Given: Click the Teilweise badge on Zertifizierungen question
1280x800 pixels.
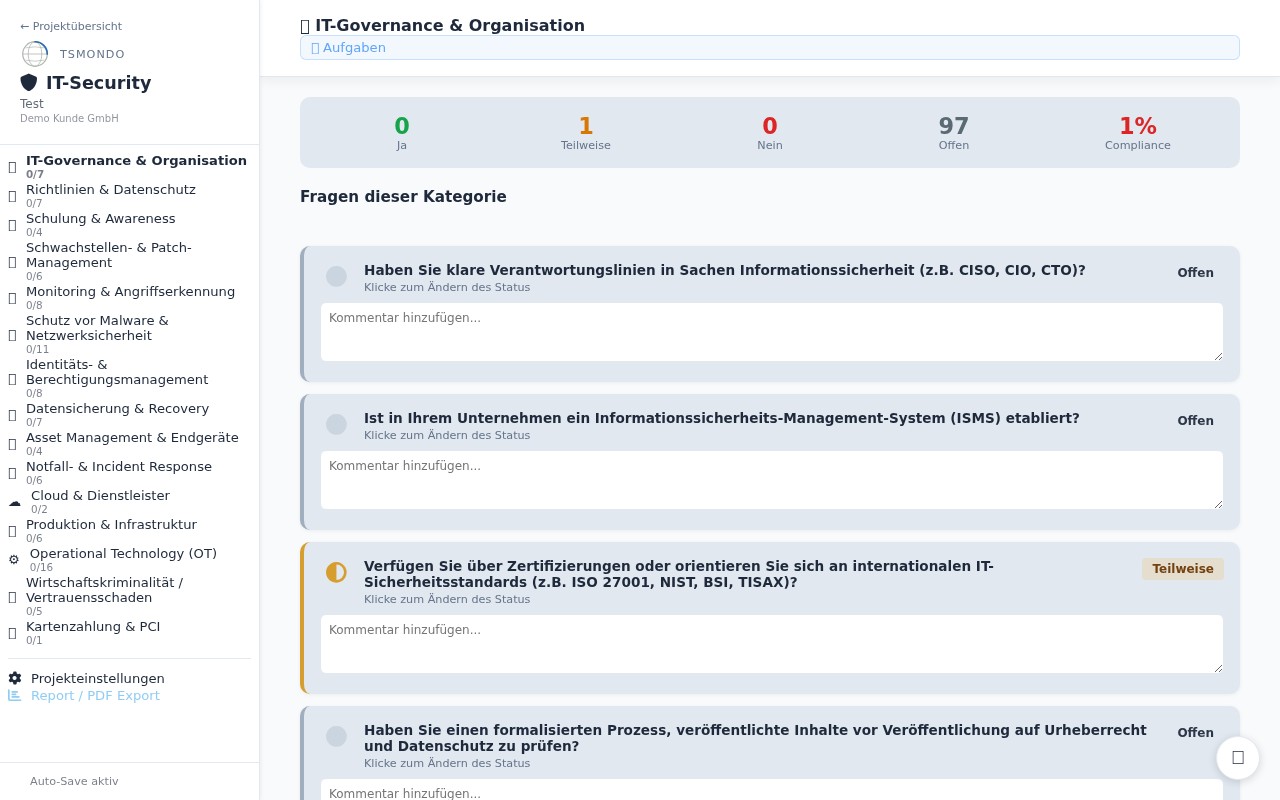Looking at the screenshot, I should tap(1183, 569).
